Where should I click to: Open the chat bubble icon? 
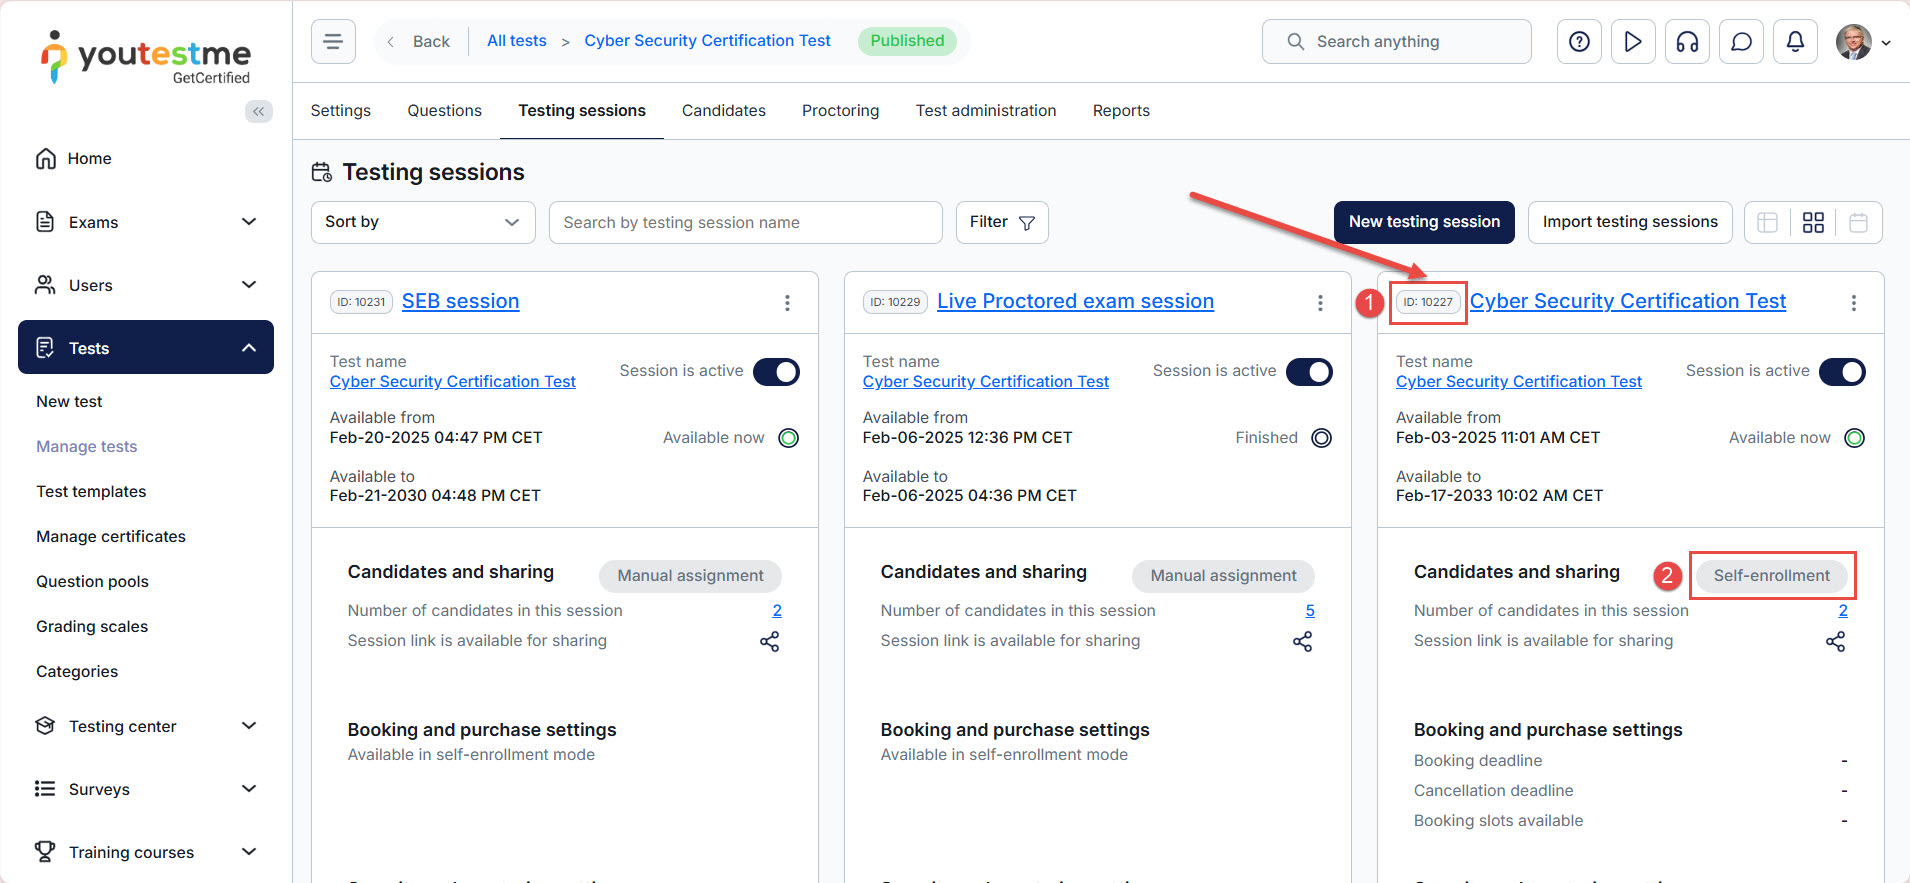(x=1741, y=42)
